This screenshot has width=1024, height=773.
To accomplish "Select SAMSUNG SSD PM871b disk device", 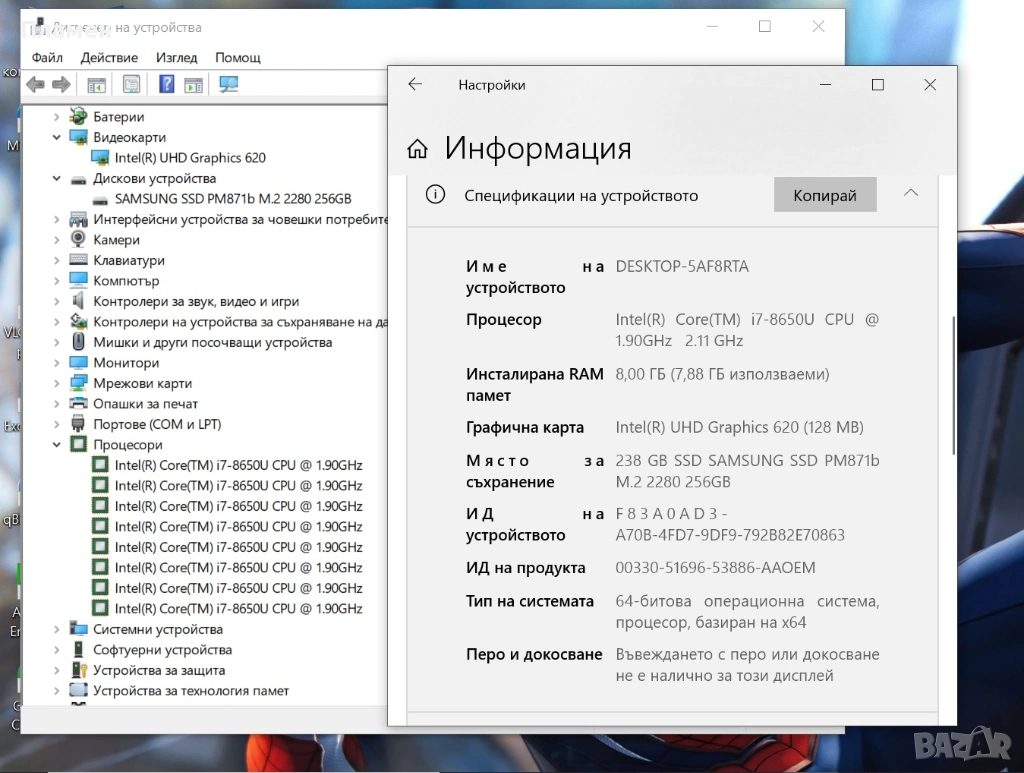I will click(232, 199).
